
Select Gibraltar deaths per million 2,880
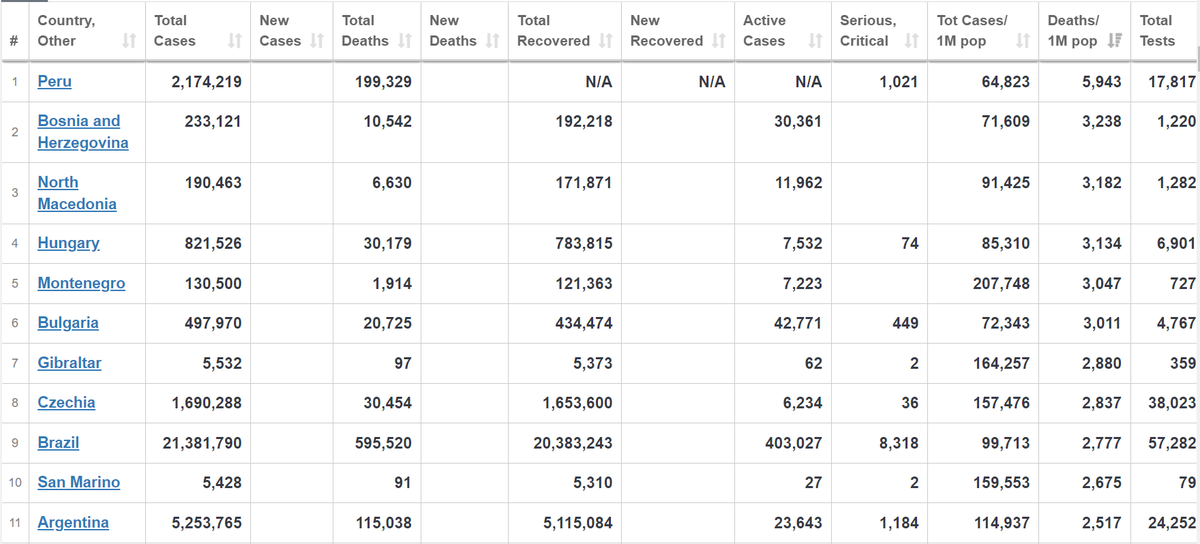point(1102,363)
